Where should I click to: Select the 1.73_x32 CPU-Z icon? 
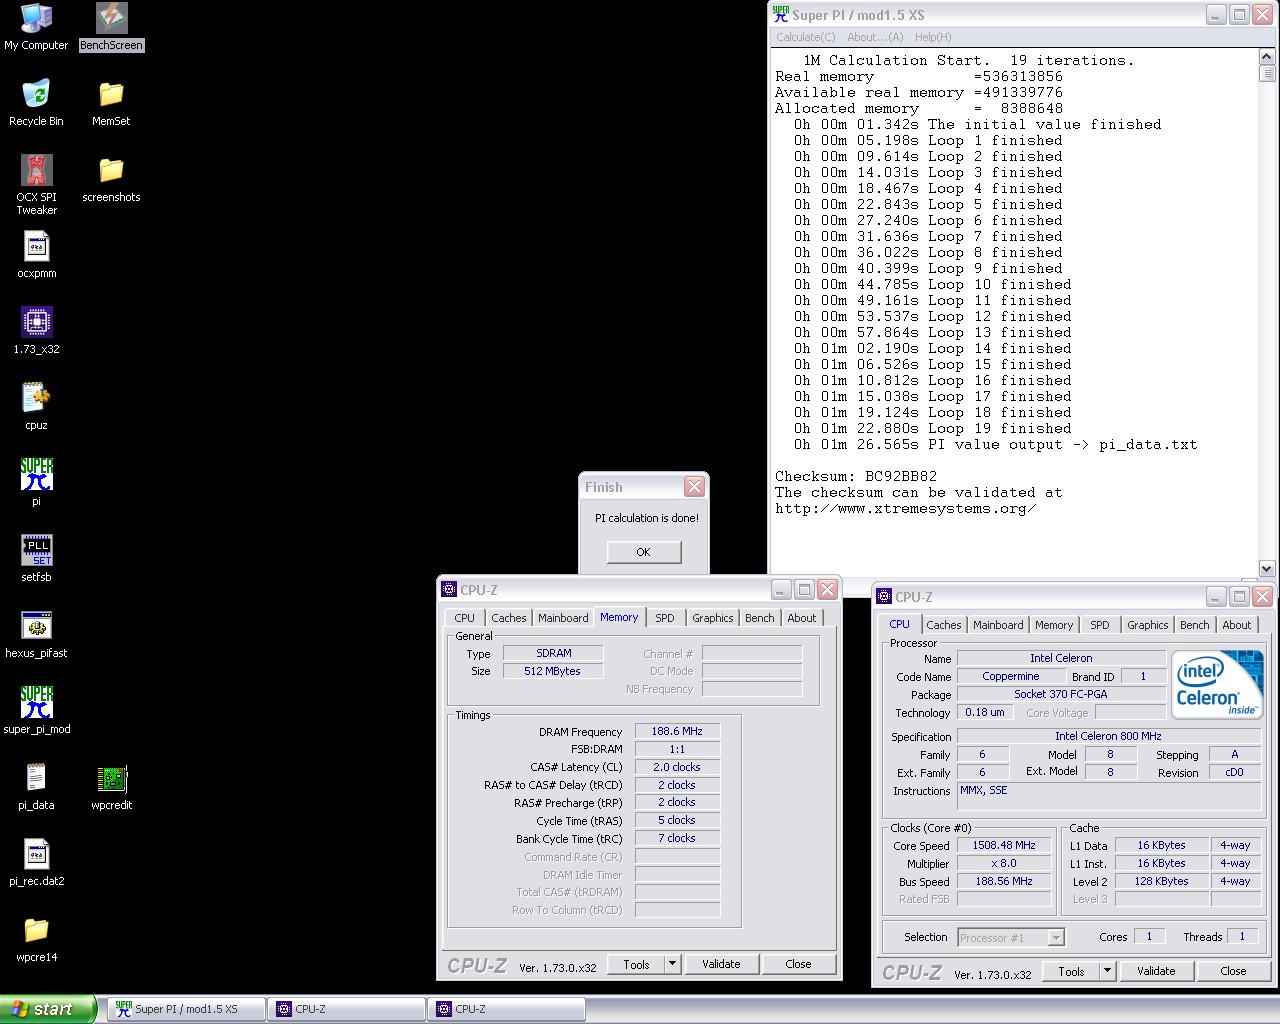36,331
